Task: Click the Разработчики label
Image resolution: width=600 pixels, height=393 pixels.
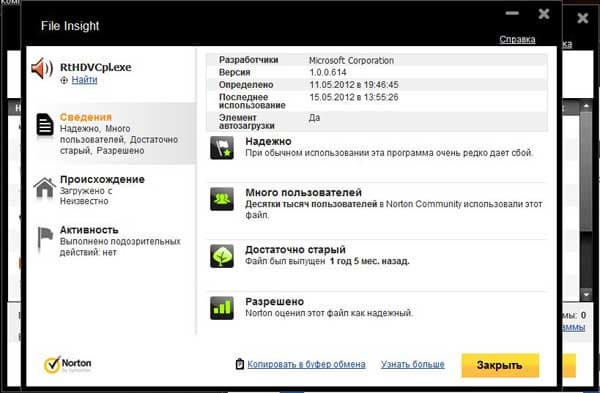Action: (249, 60)
